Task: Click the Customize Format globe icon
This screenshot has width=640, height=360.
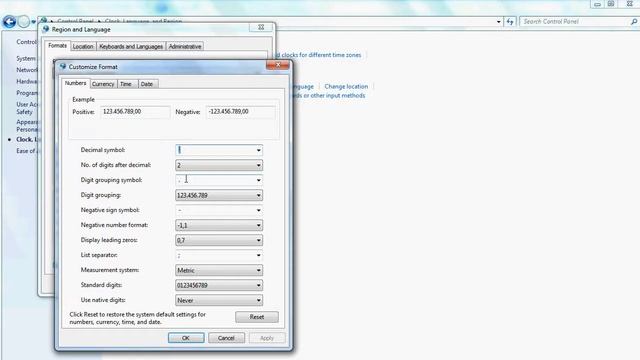Action: point(63,66)
